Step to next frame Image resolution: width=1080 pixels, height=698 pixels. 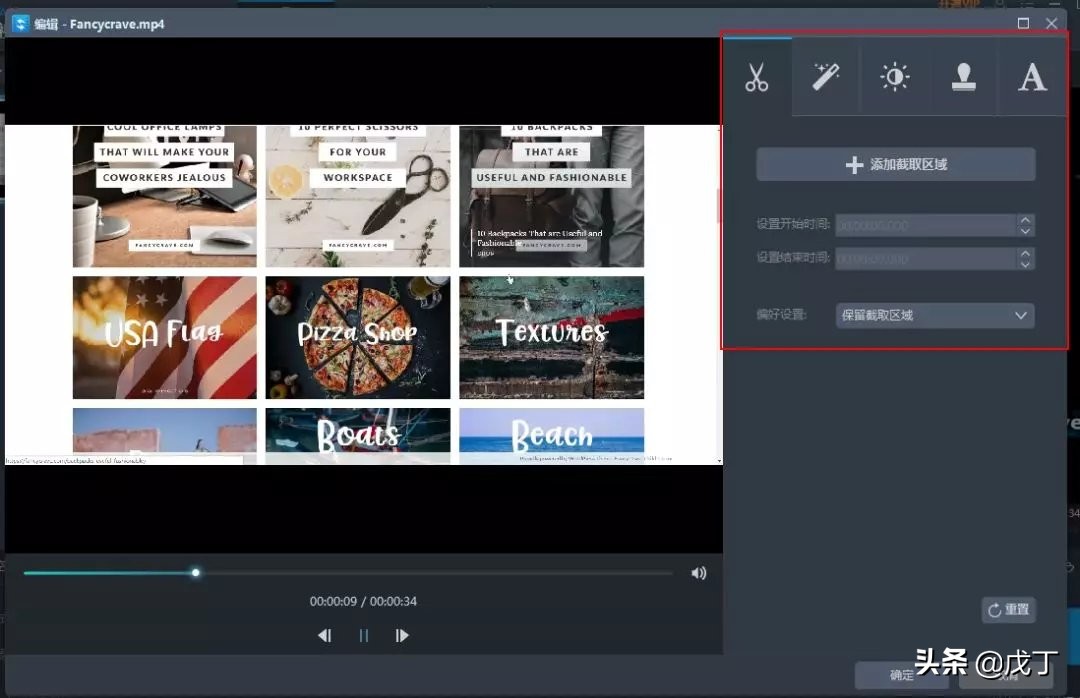click(402, 635)
